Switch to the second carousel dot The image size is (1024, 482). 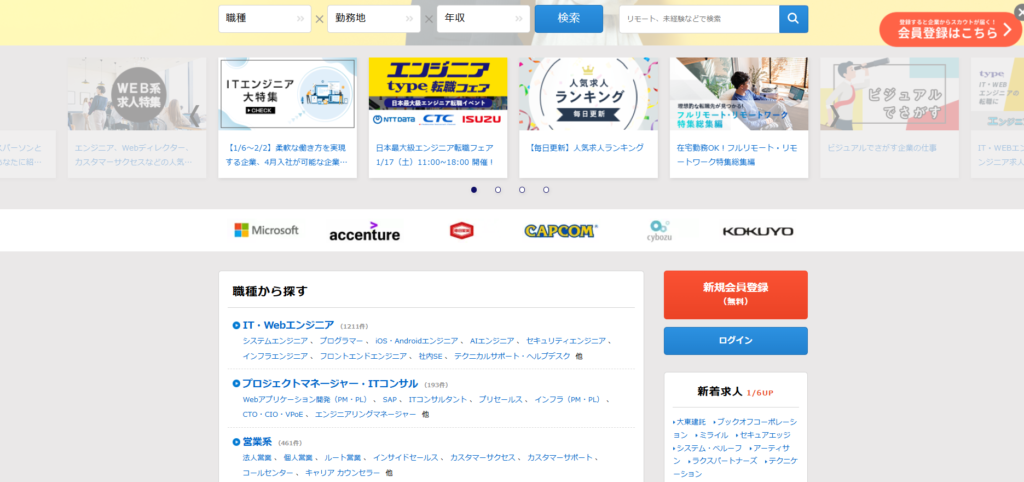(x=498, y=189)
